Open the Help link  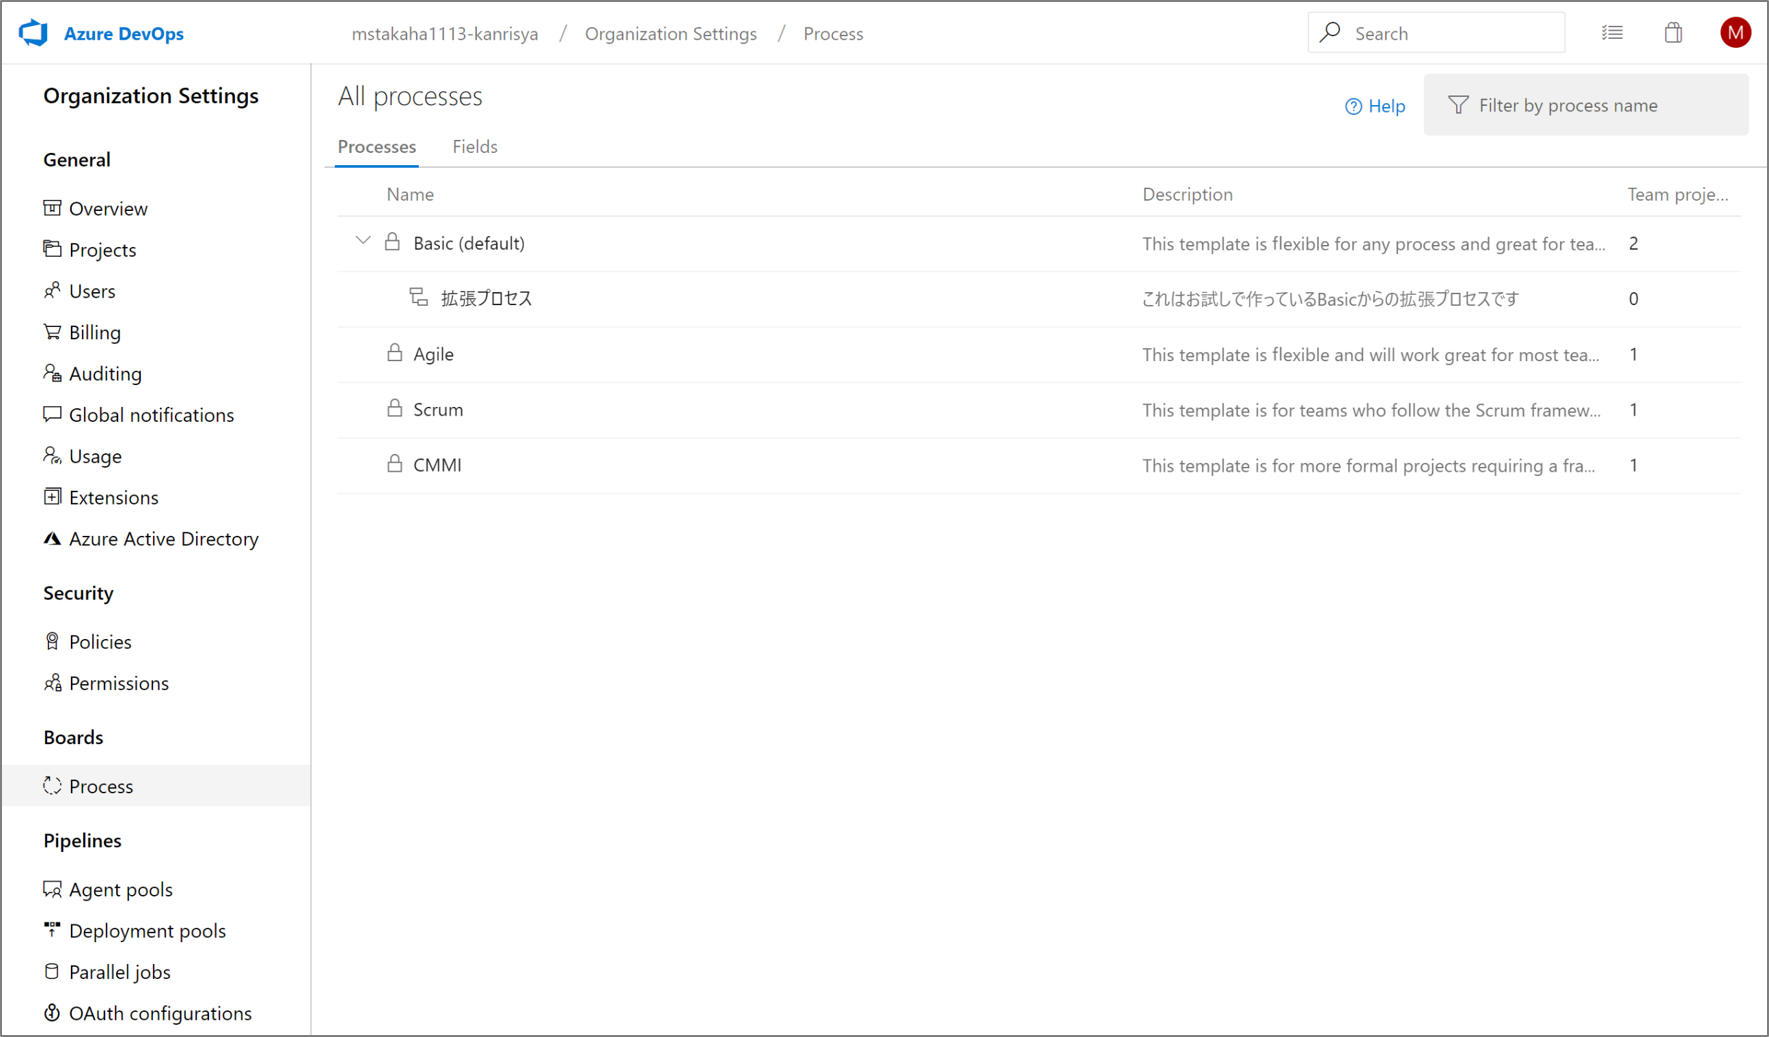1375,105
